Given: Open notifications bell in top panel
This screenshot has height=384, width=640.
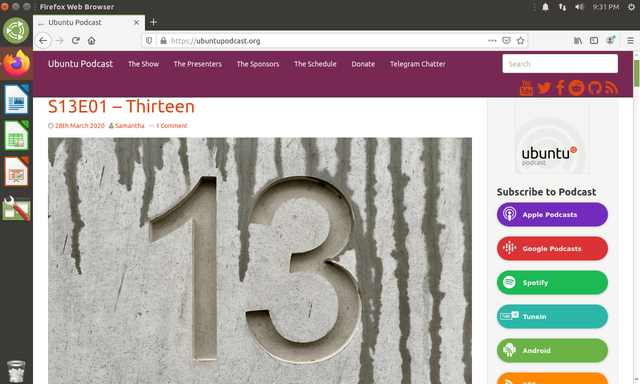Looking at the screenshot, I should coord(545,7).
